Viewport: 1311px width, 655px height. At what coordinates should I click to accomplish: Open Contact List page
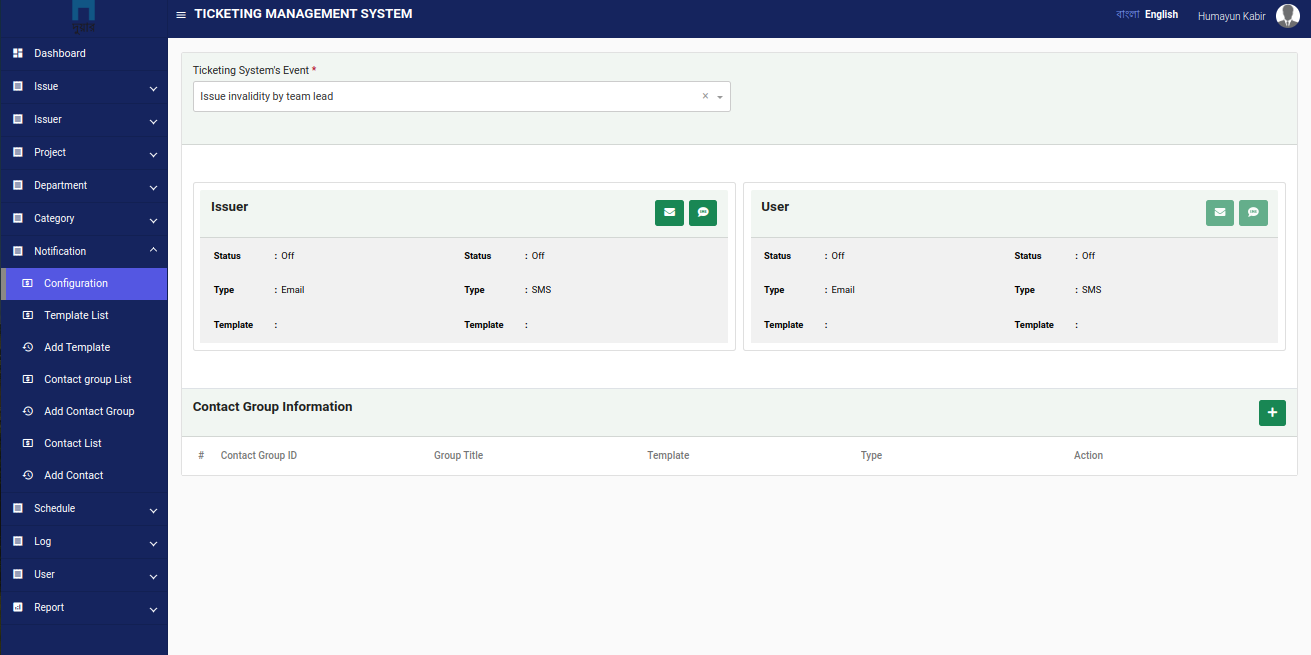click(84, 443)
